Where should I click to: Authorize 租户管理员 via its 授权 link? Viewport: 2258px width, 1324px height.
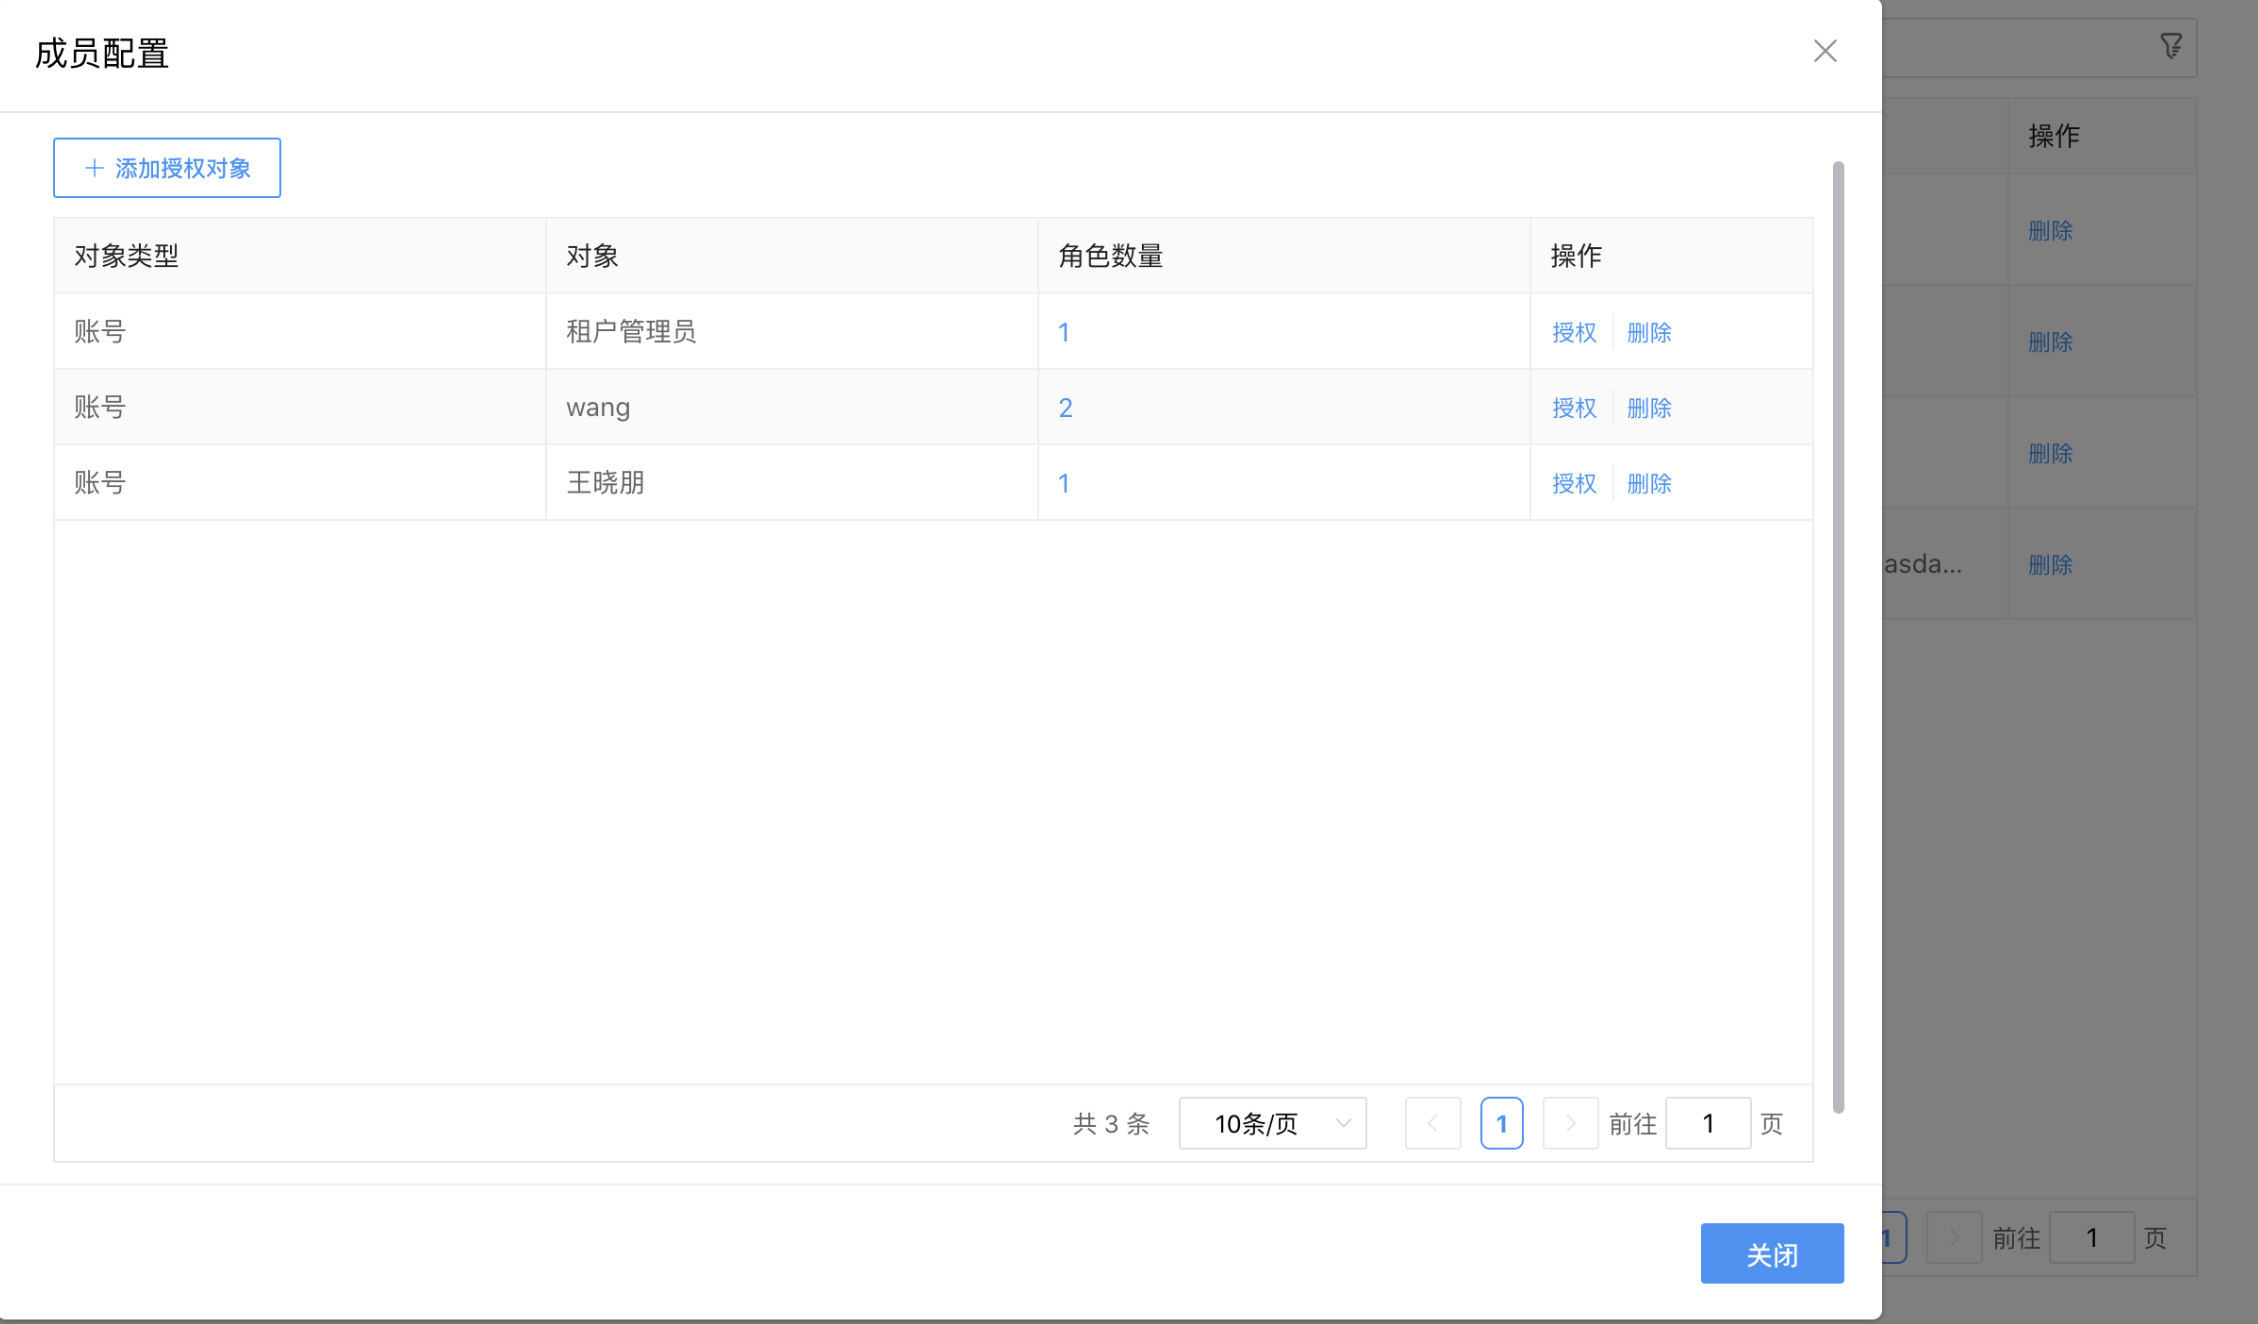1574,331
